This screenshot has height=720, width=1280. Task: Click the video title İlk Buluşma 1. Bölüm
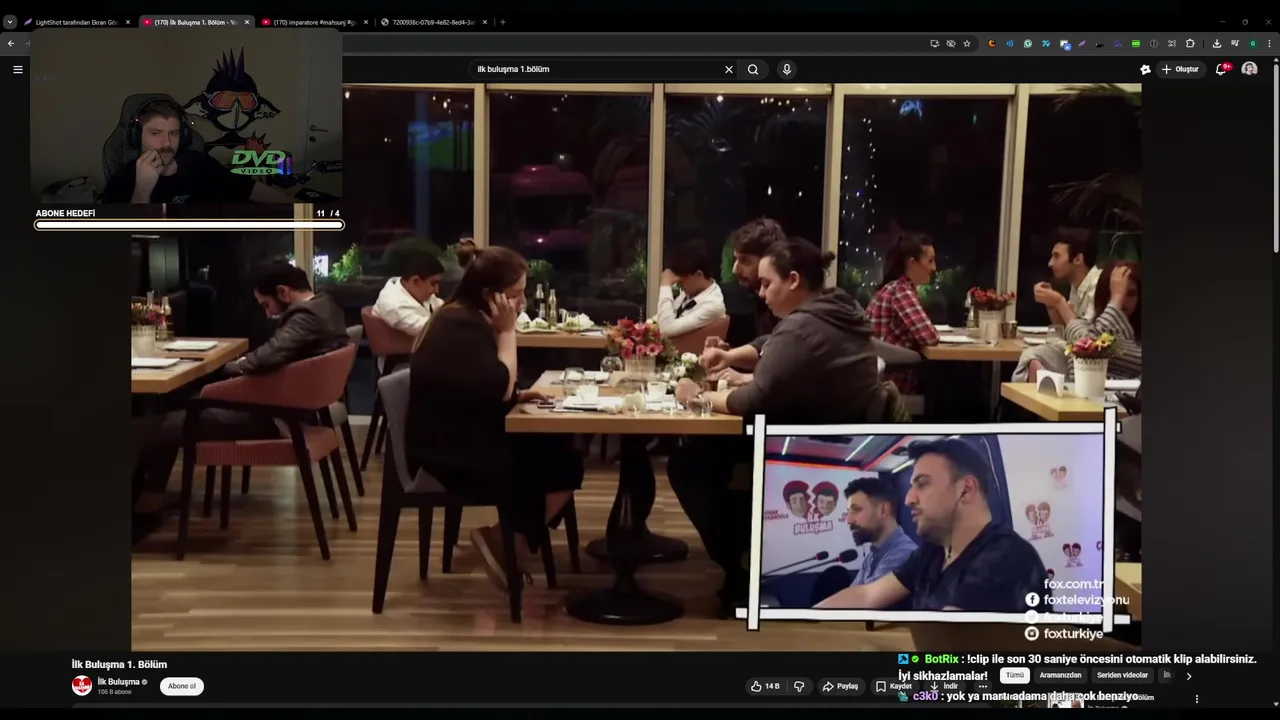[119, 664]
